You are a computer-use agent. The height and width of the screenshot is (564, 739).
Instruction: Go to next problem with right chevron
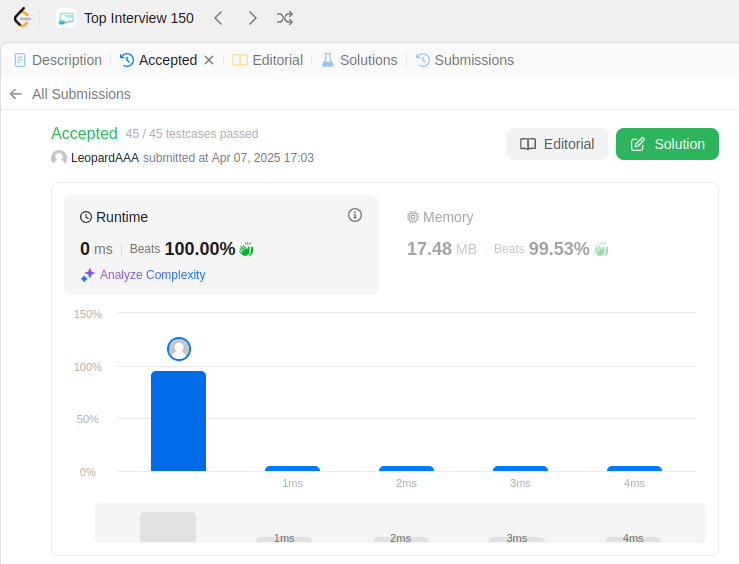[253, 18]
